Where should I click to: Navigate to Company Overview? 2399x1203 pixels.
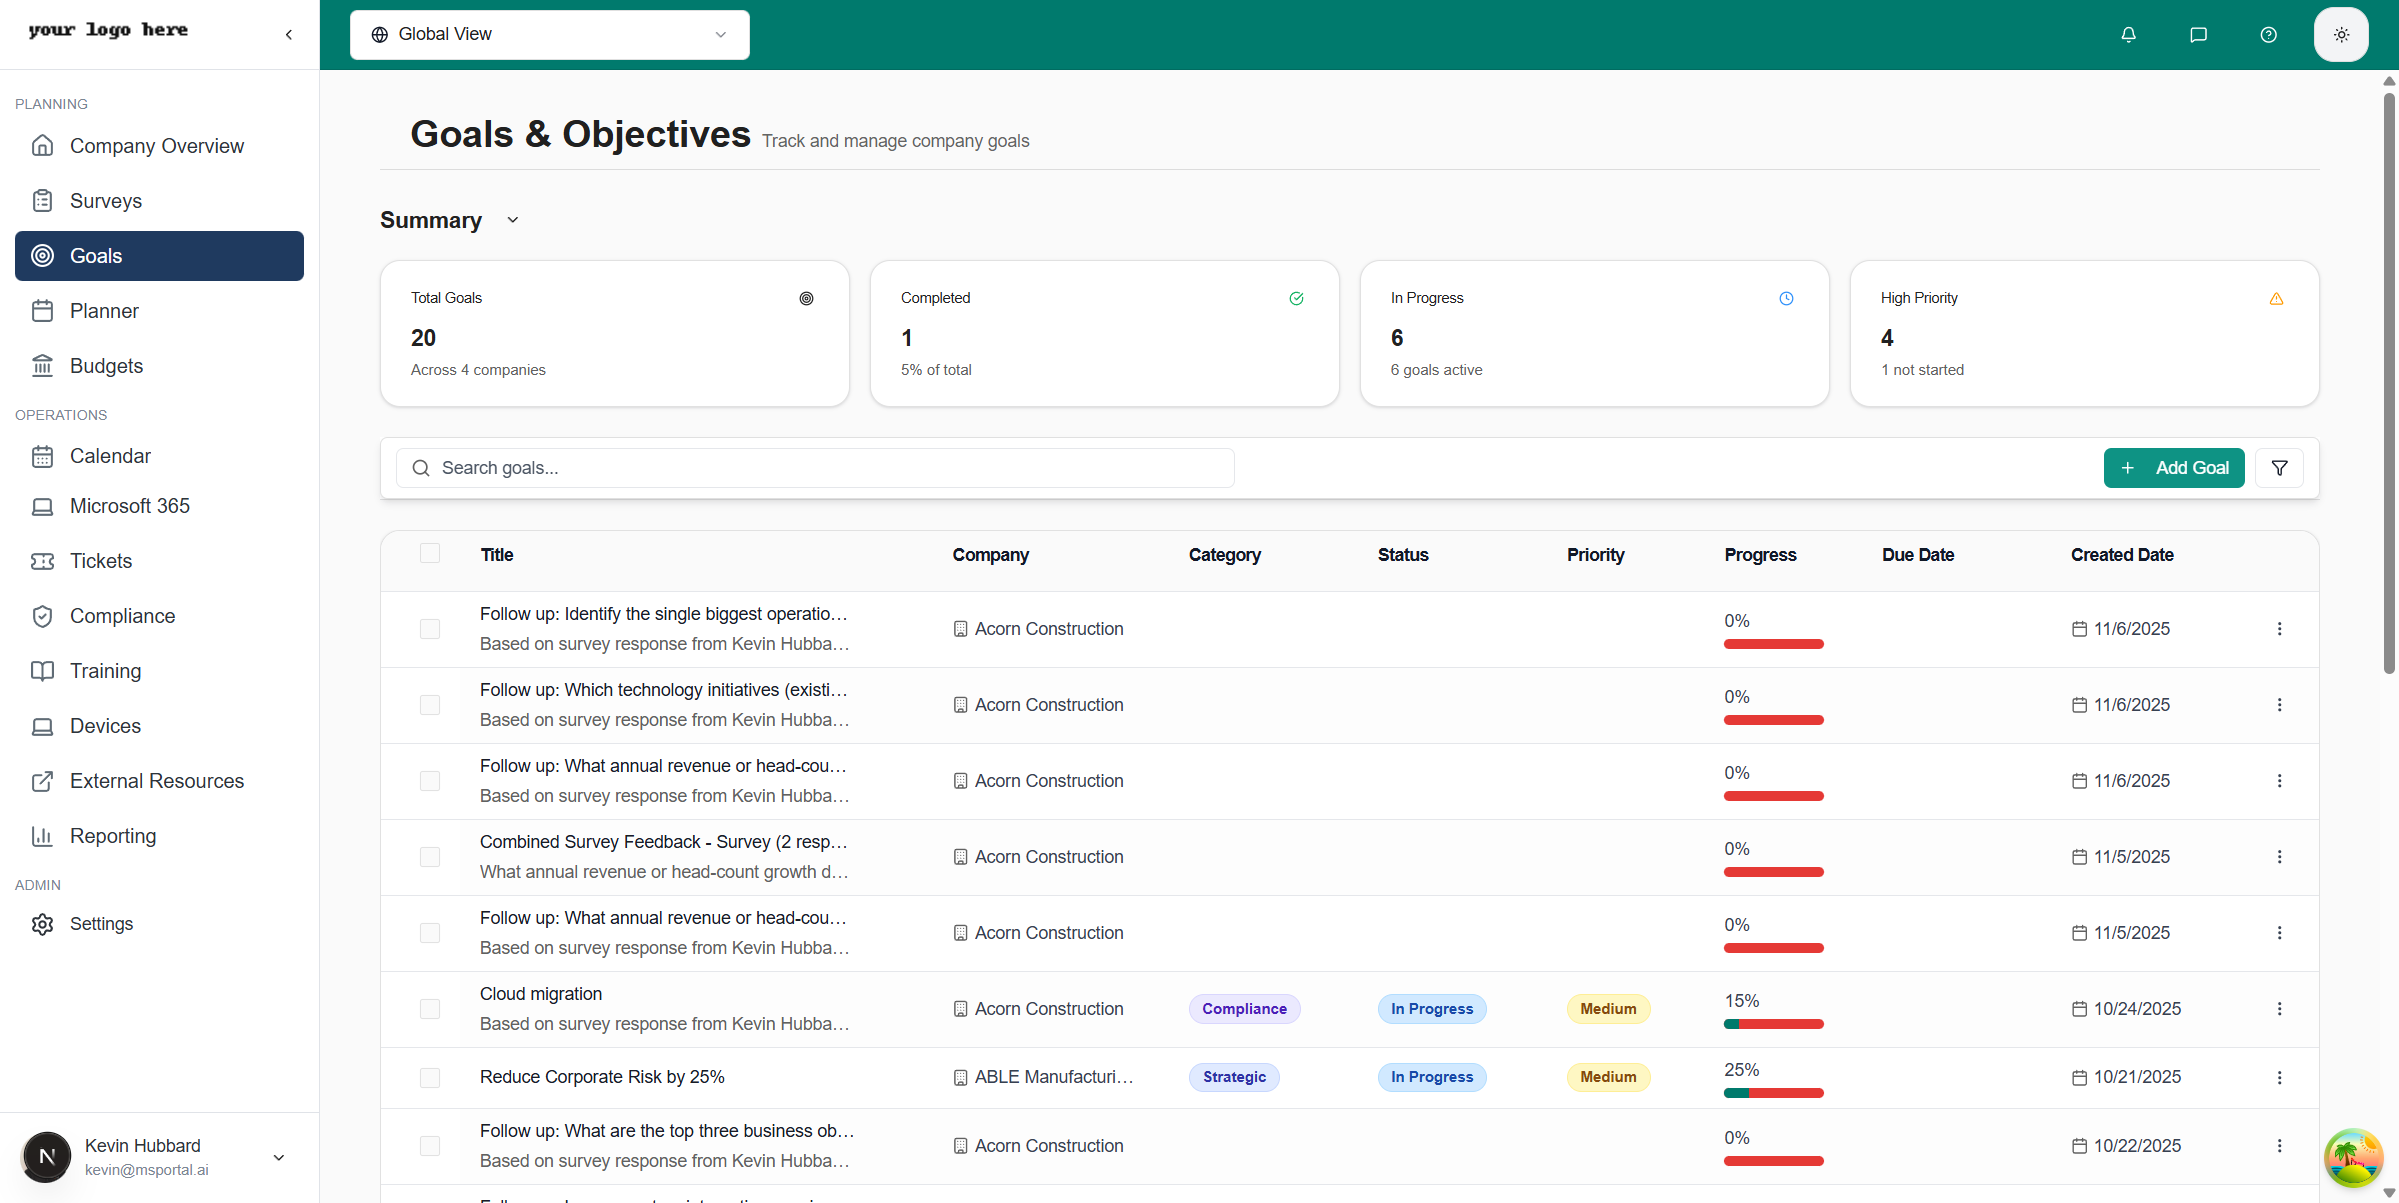(x=157, y=146)
